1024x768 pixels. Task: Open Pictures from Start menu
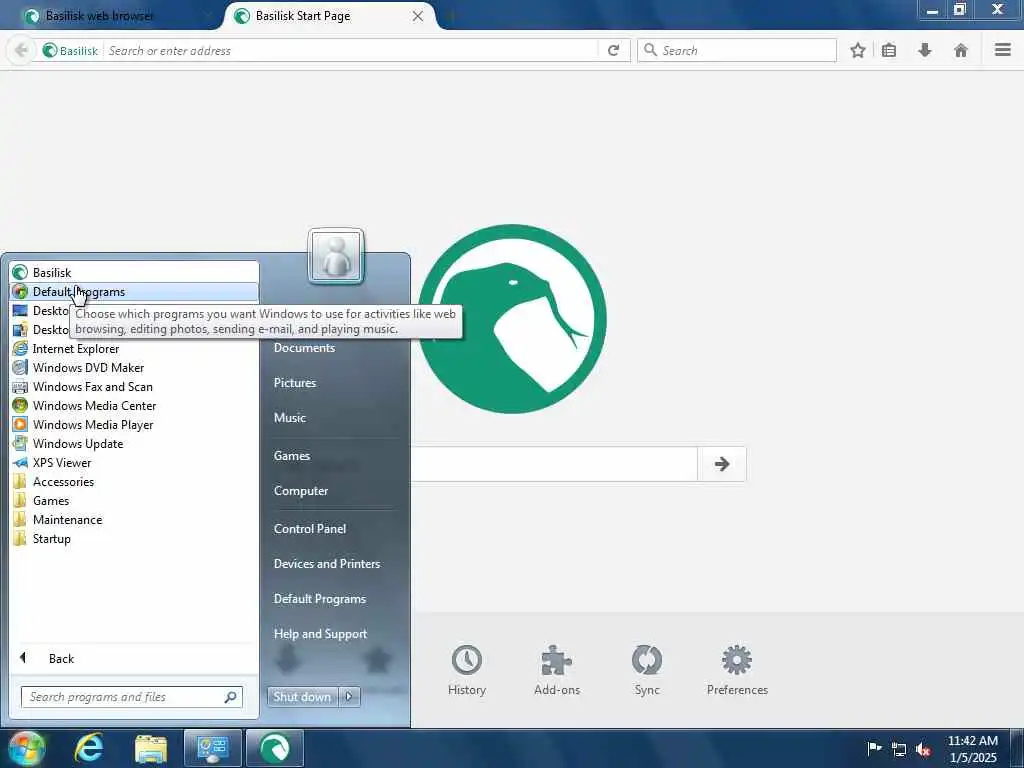[295, 383]
